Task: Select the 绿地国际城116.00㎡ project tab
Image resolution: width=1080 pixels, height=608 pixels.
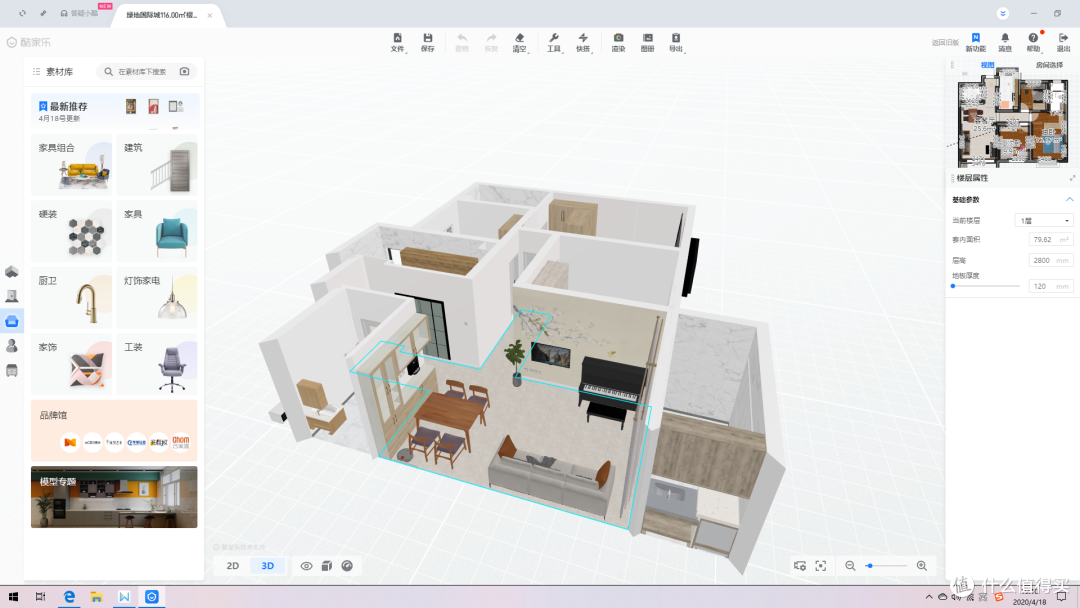Action: [x=162, y=14]
